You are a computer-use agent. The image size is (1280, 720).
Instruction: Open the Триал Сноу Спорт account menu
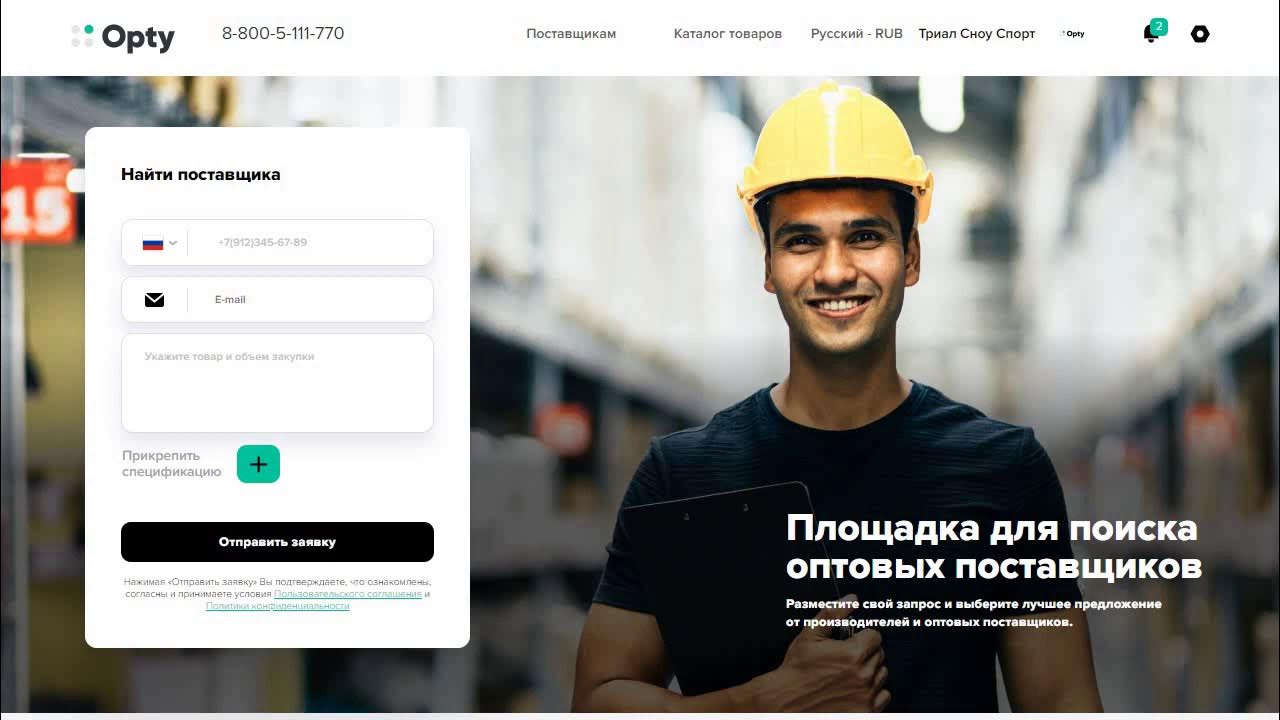tap(977, 34)
